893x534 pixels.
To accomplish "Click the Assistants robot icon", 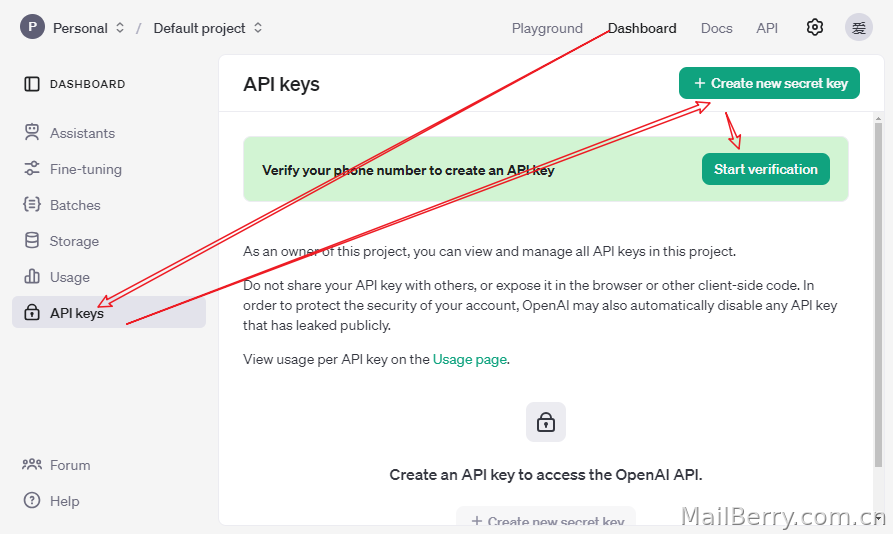I will coord(32,133).
